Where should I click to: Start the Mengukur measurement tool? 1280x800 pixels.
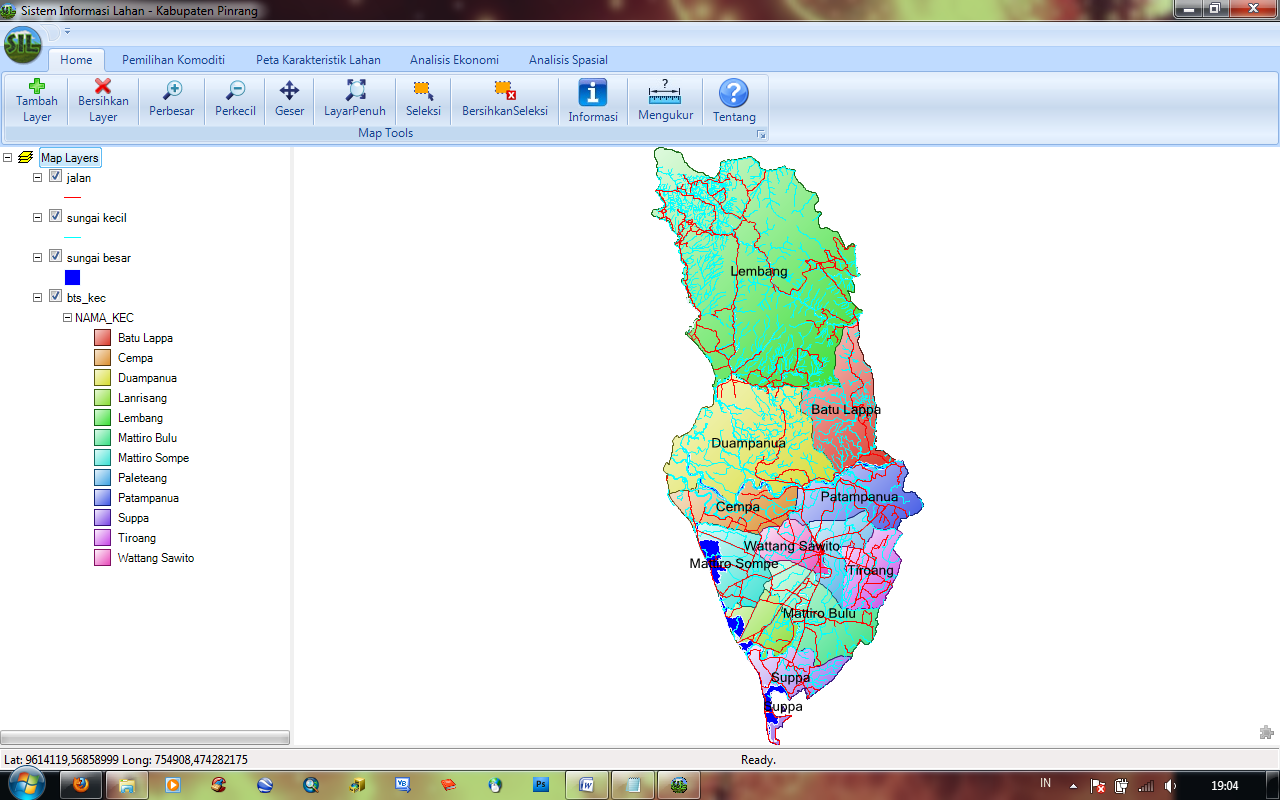[664, 100]
